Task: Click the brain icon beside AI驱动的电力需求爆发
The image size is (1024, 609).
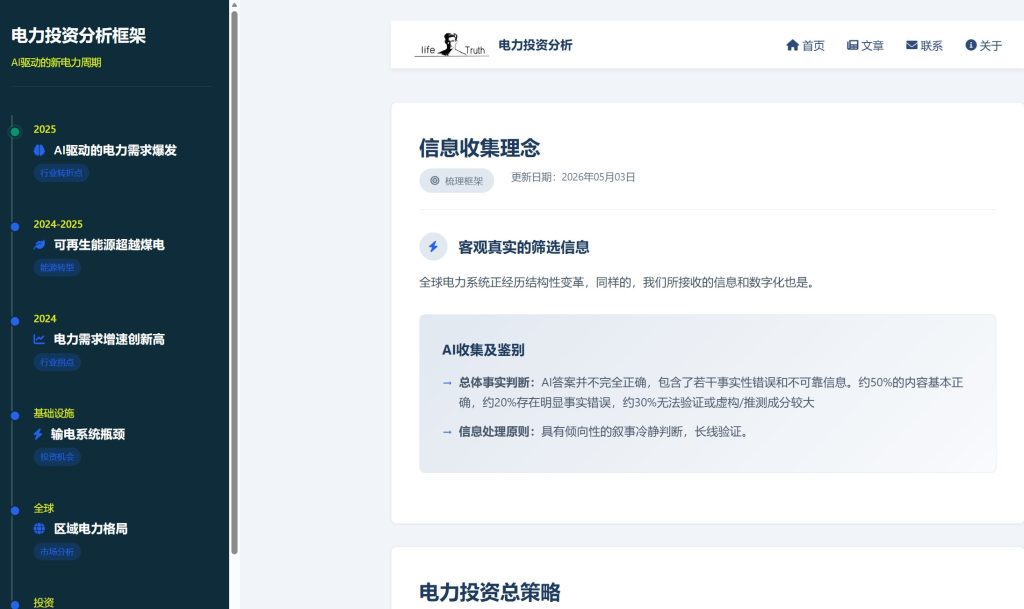Action: coord(39,150)
